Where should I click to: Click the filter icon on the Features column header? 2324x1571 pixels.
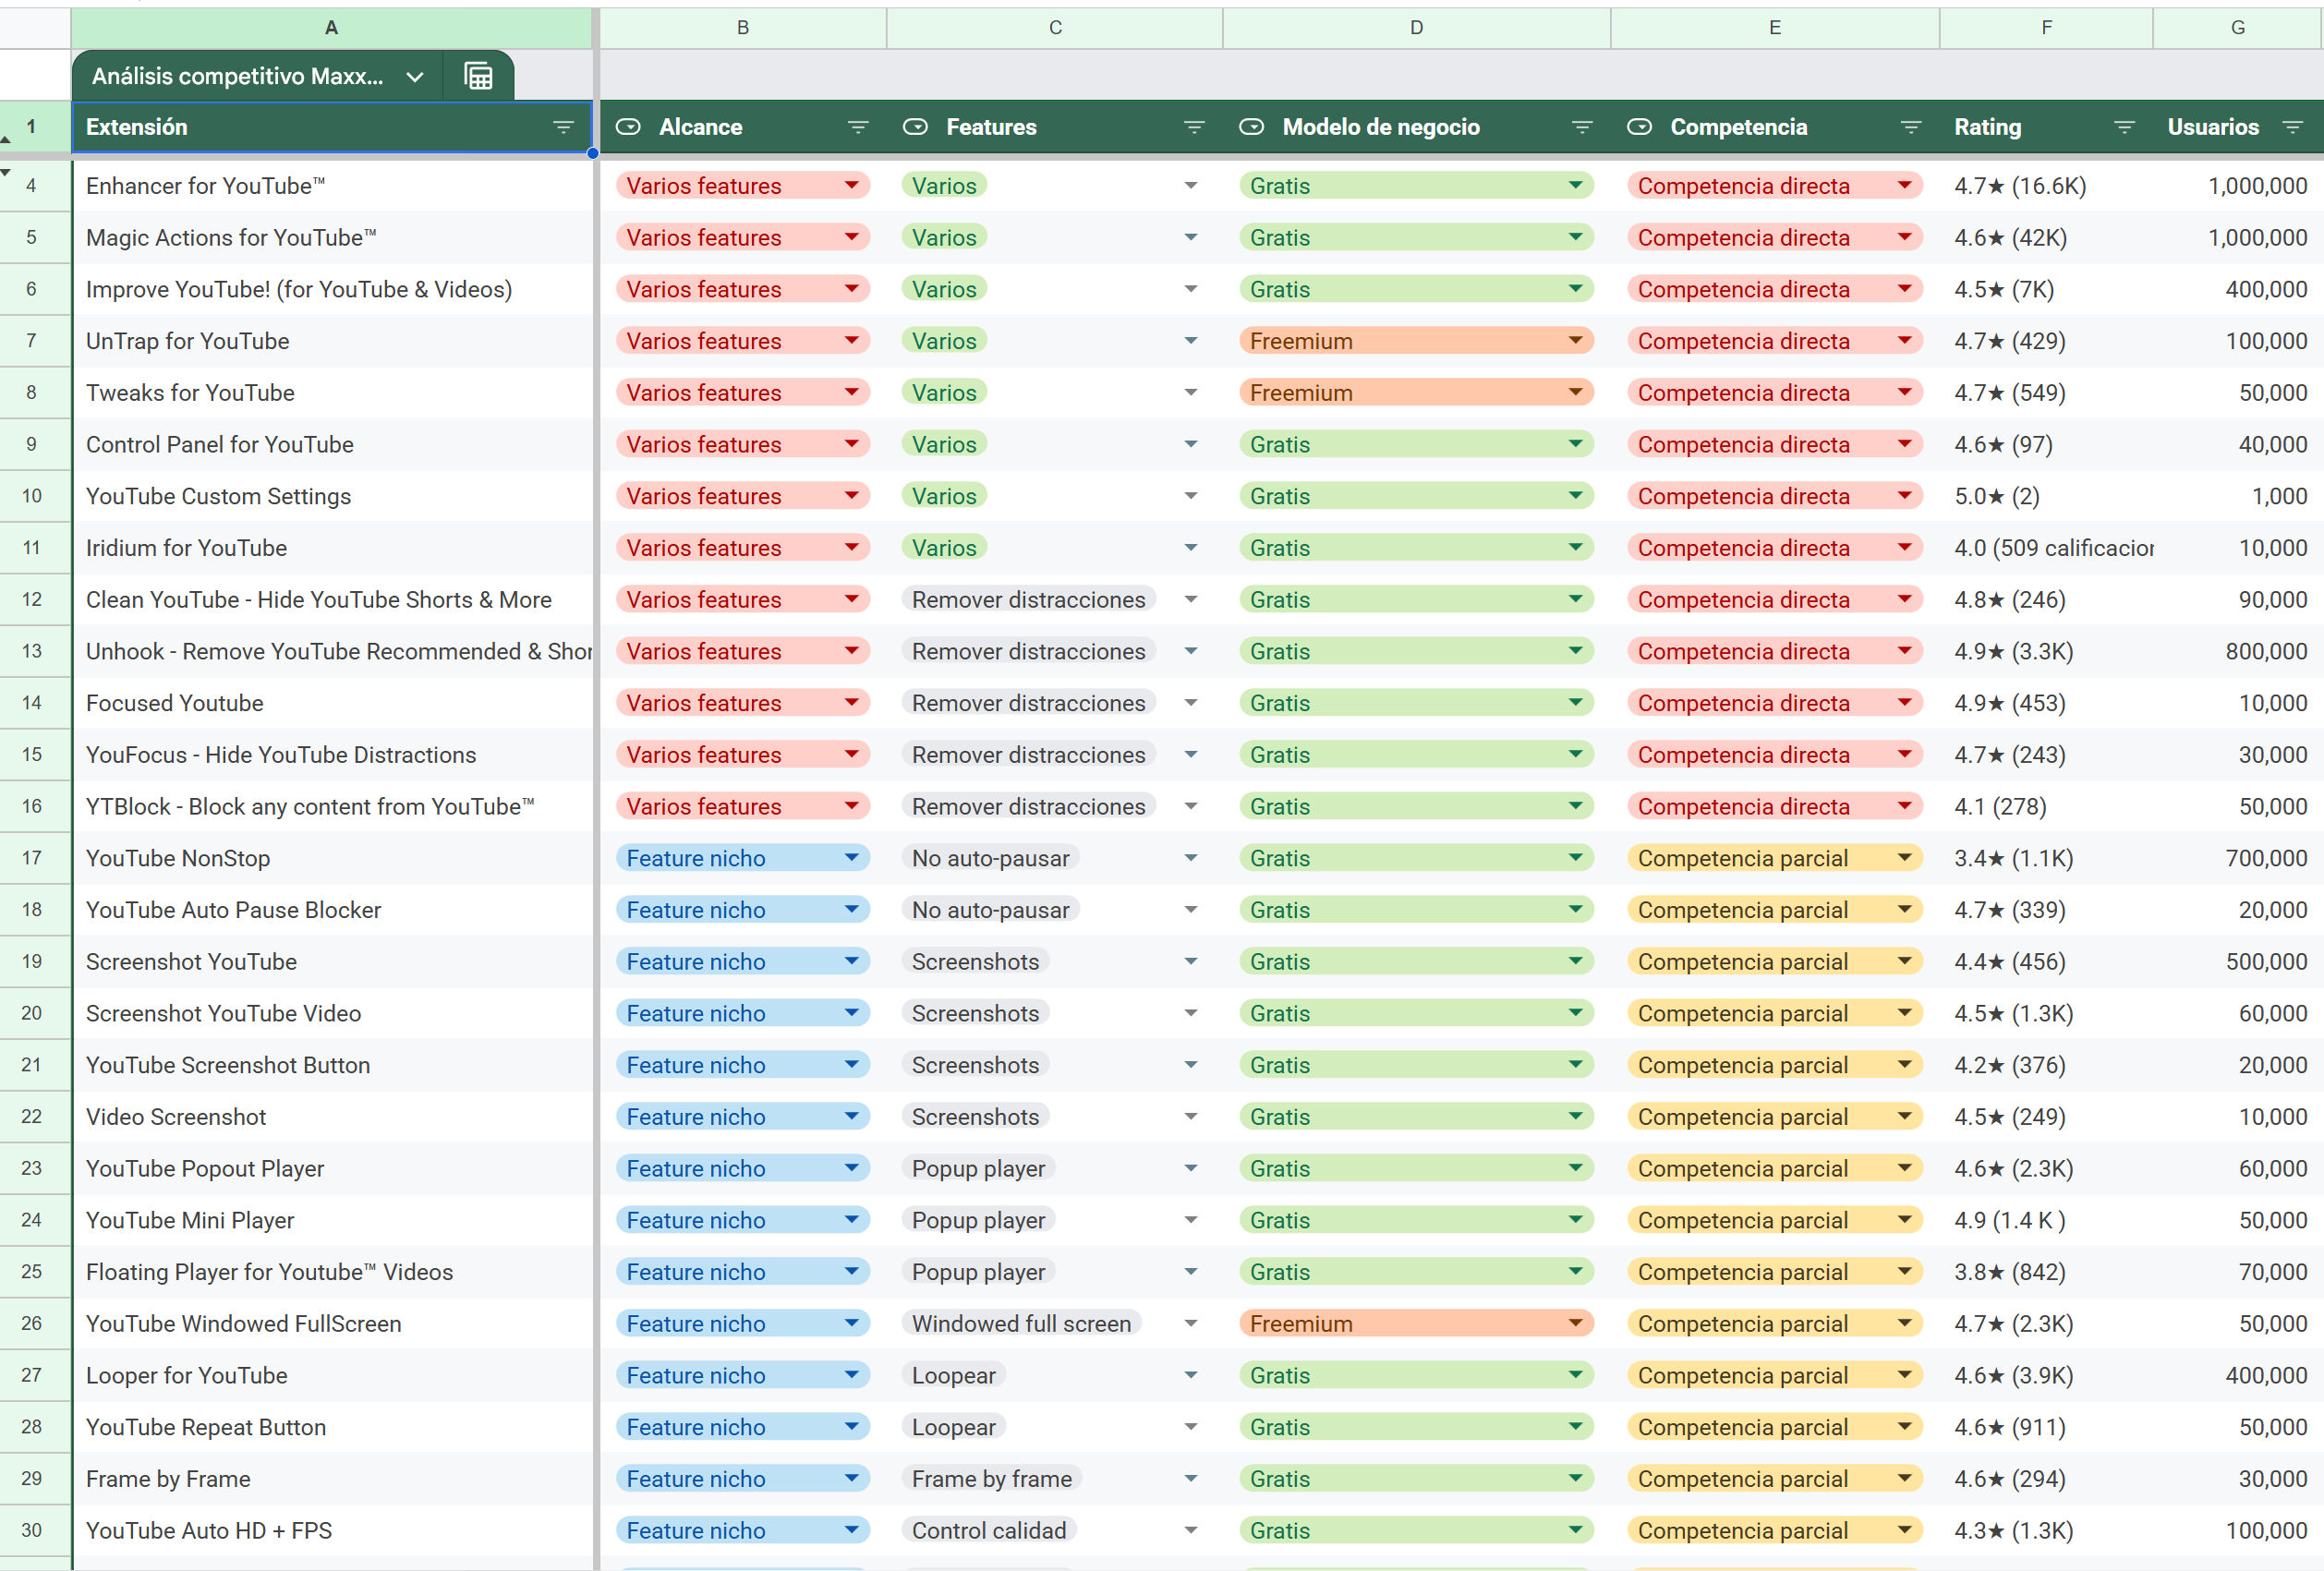(x=1194, y=127)
